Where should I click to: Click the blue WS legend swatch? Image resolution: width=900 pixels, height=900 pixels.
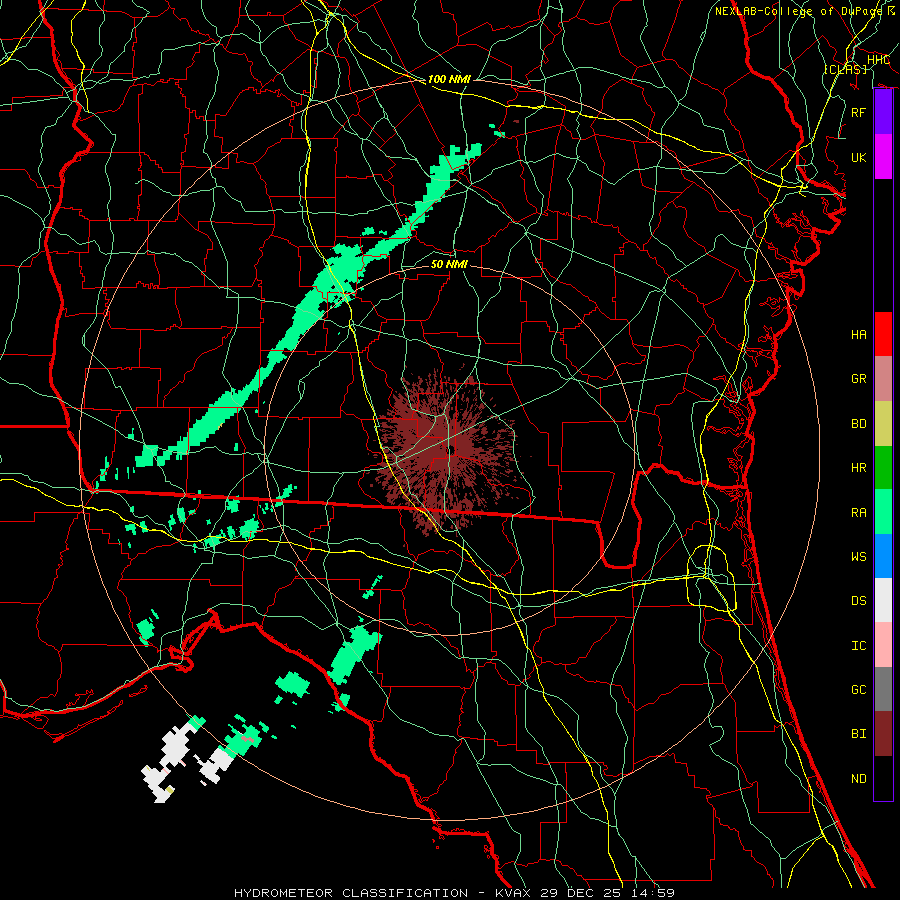(883, 556)
